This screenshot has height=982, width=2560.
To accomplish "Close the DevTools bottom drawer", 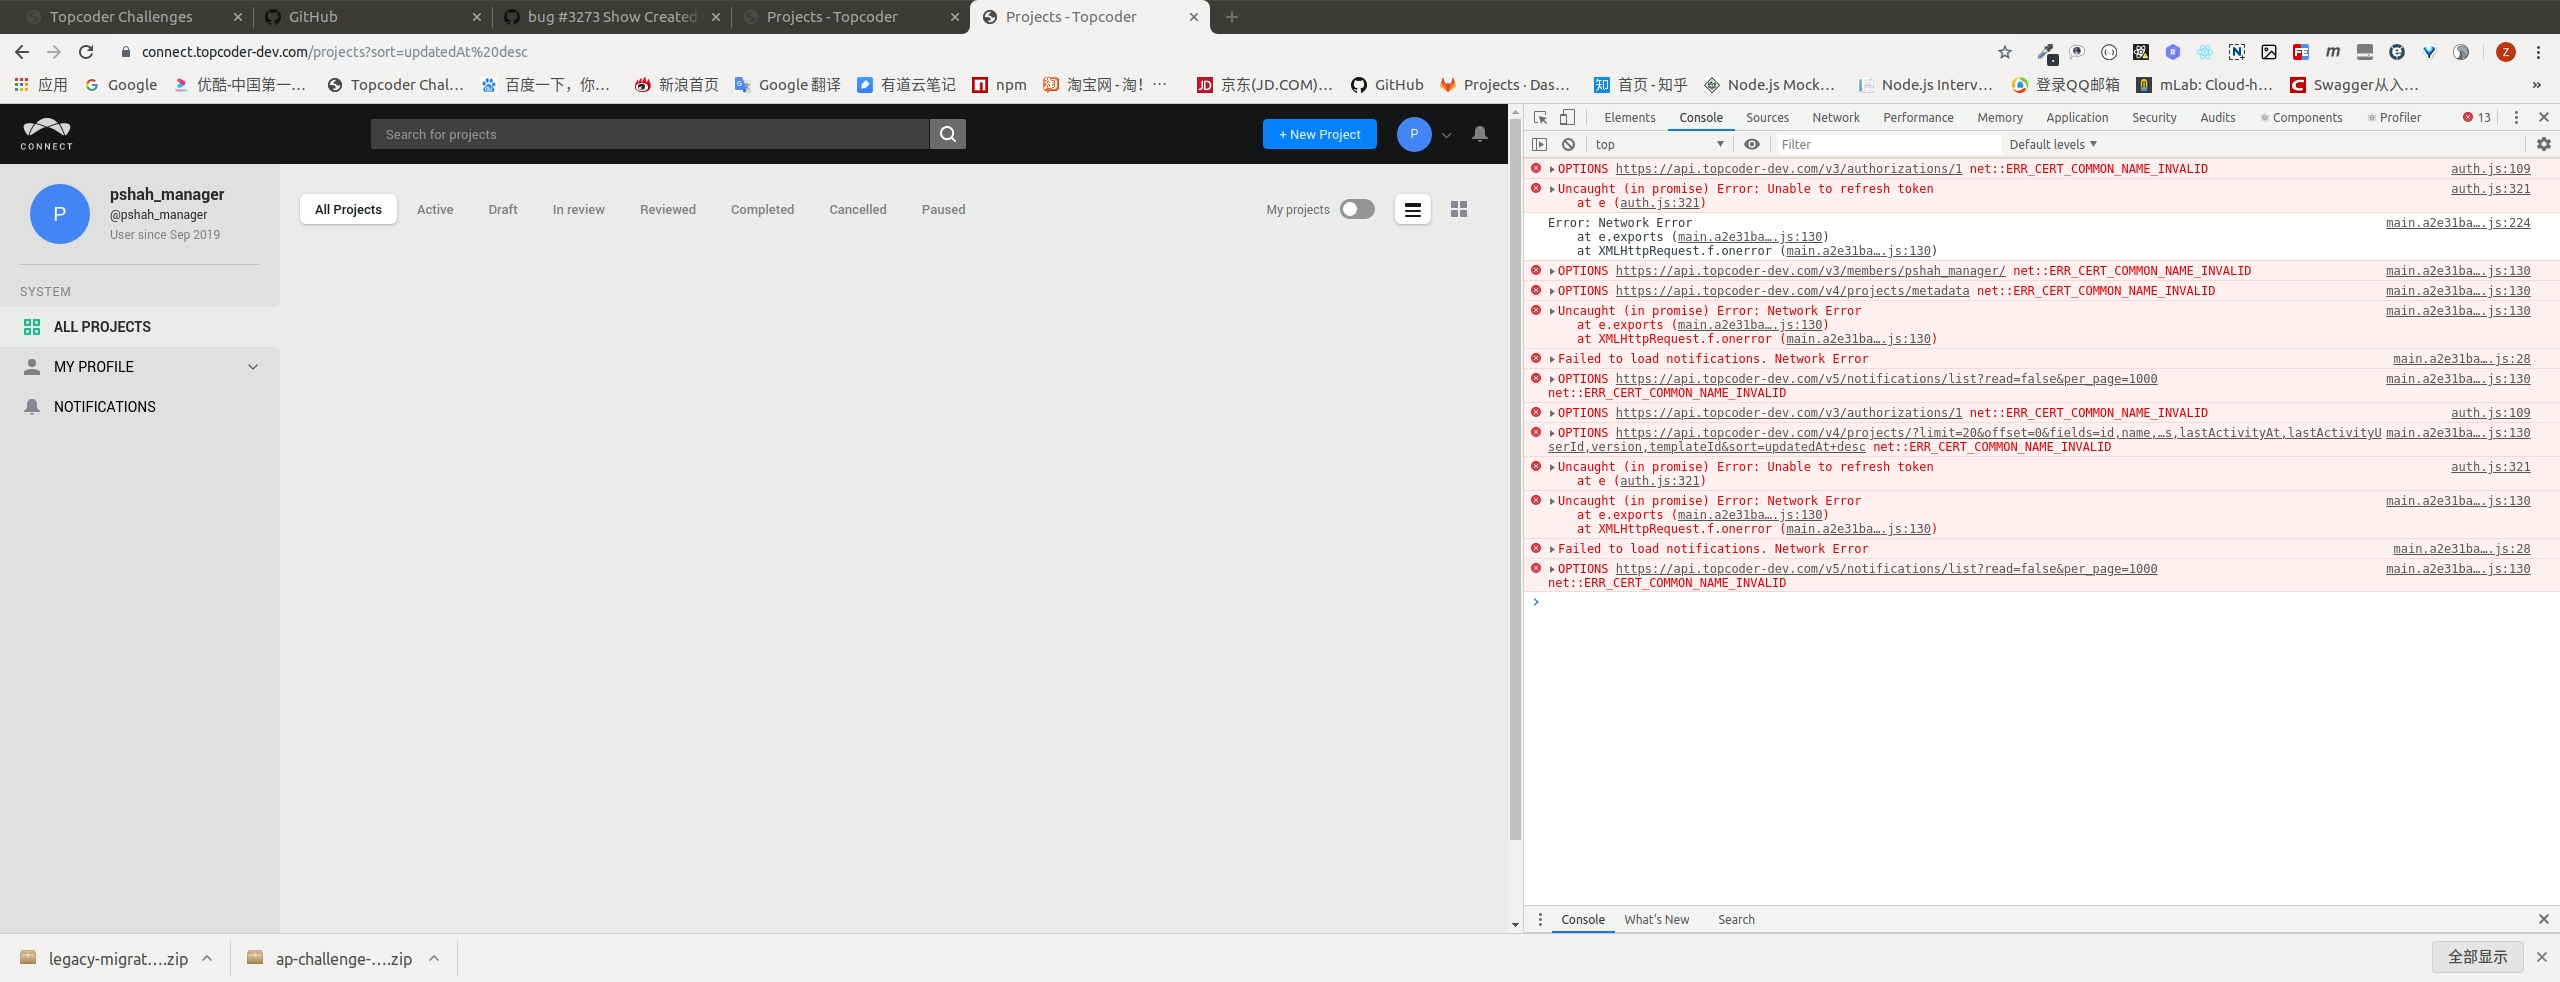I will 2544,919.
